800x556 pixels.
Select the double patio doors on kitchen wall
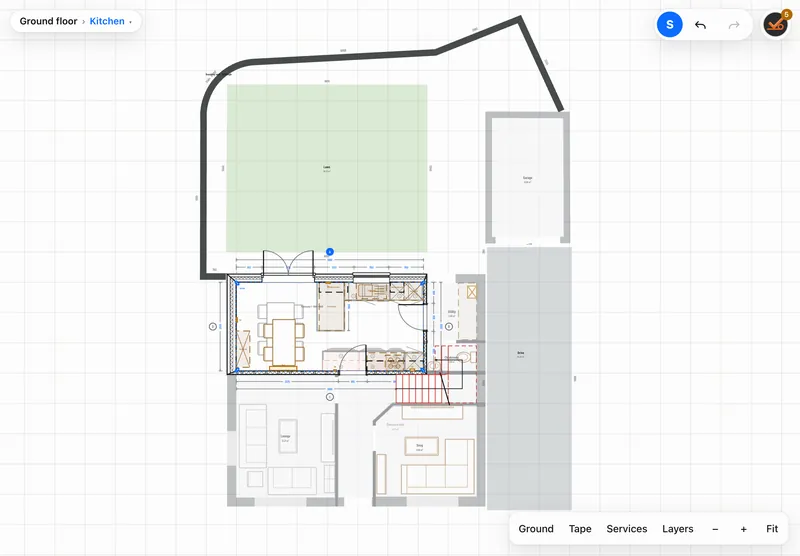click(288, 264)
